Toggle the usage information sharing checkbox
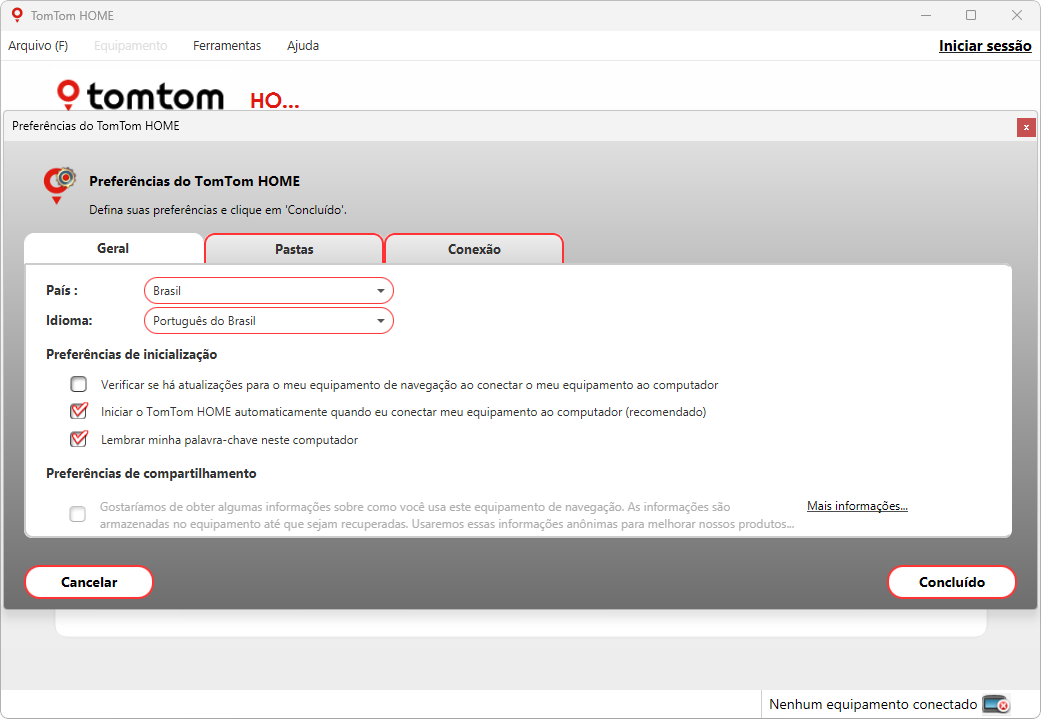The image size is (1041, 719). (78, 514)
